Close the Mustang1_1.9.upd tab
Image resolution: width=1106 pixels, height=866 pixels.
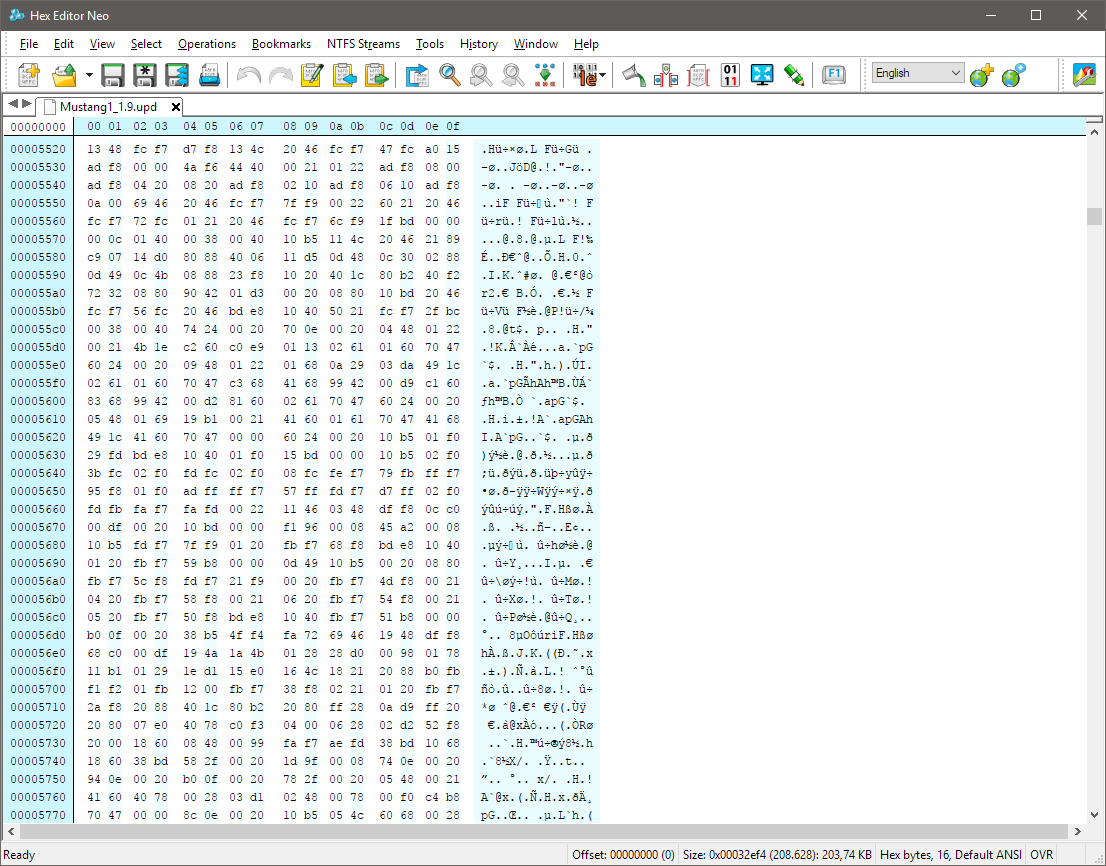click(x=176, y=106)
